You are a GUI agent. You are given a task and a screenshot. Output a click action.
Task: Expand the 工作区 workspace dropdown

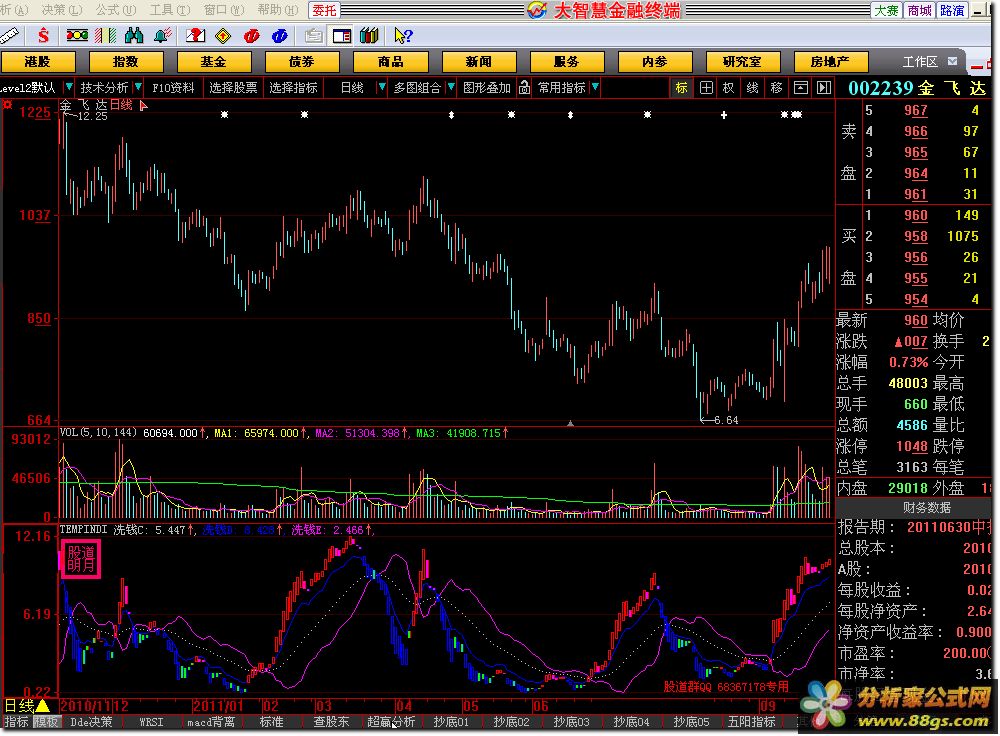point(953,61)
